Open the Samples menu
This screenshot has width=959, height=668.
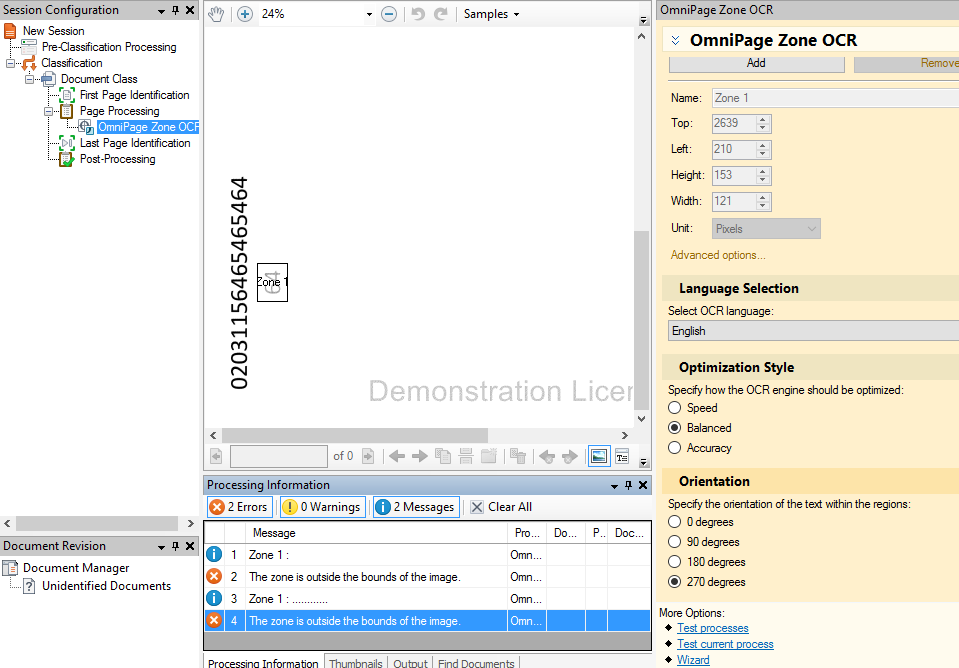coord(491,14)
